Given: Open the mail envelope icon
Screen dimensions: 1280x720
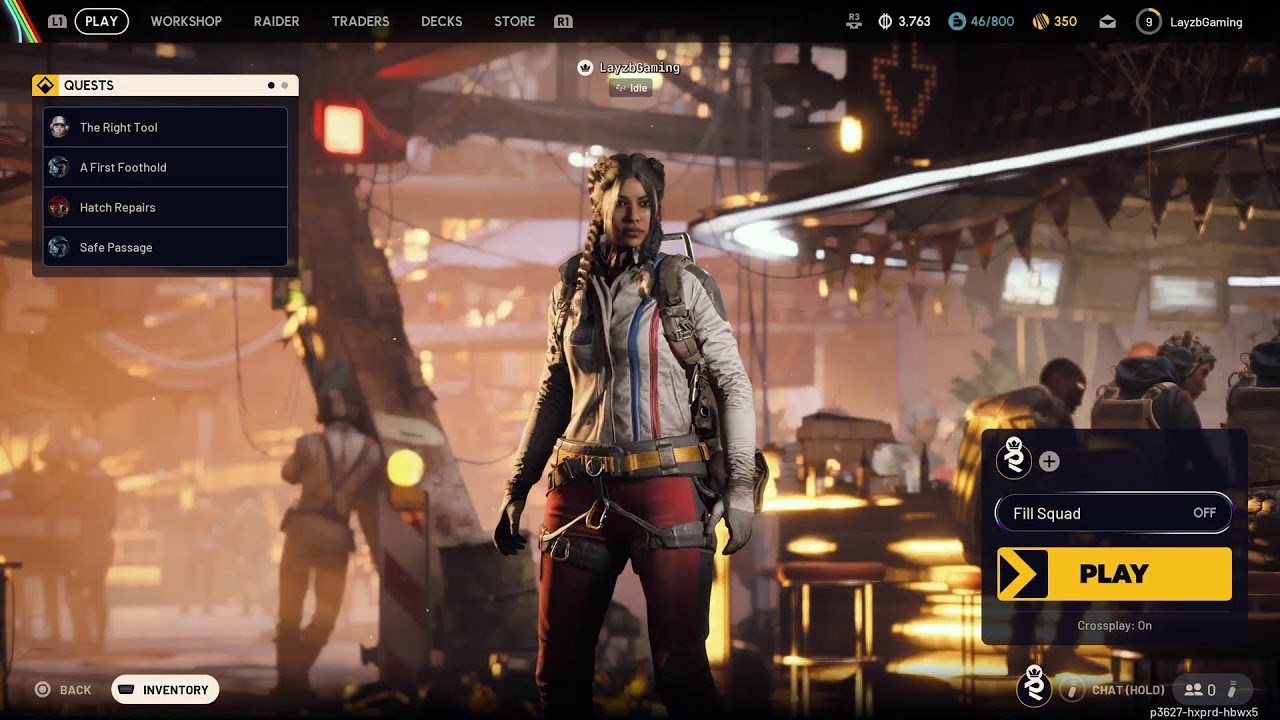Looking at the screenshot, I should 1107,22.
